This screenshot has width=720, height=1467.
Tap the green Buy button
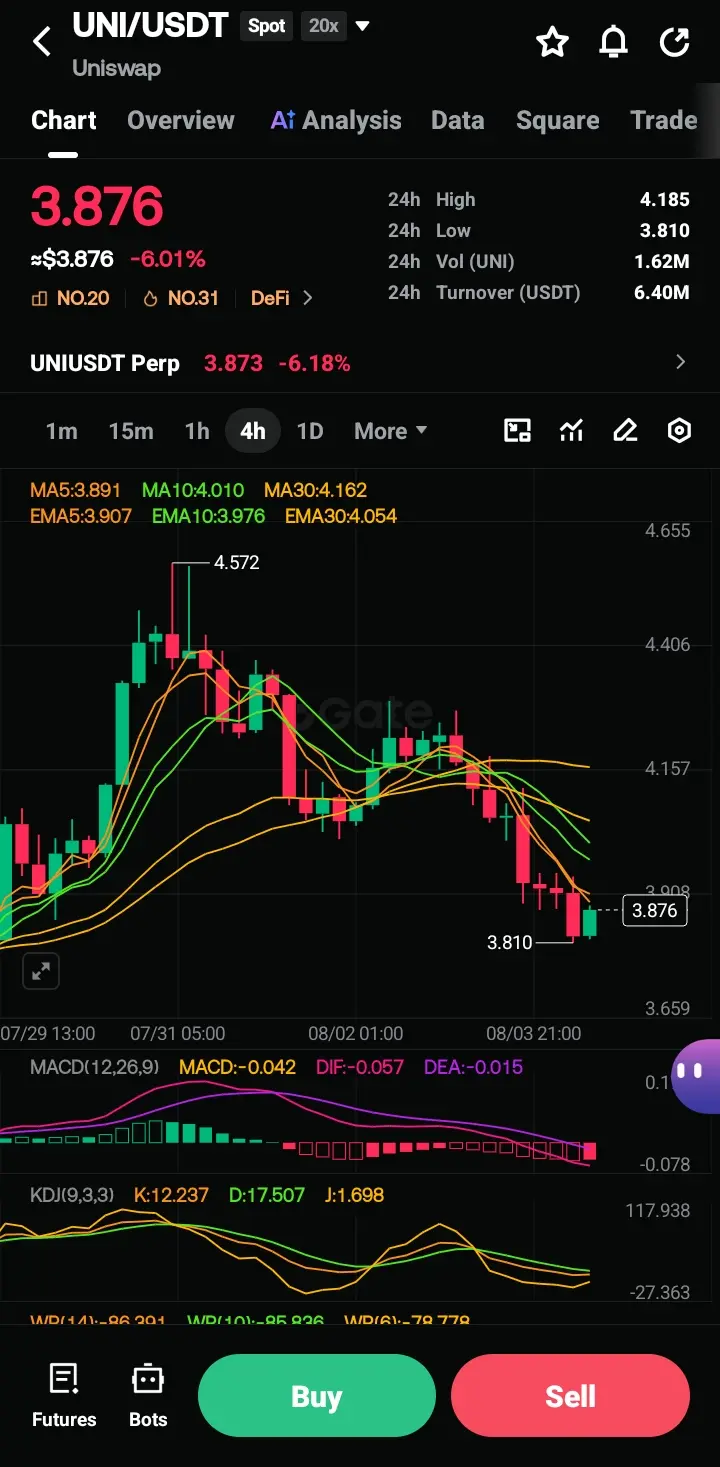pos(317,1396)
